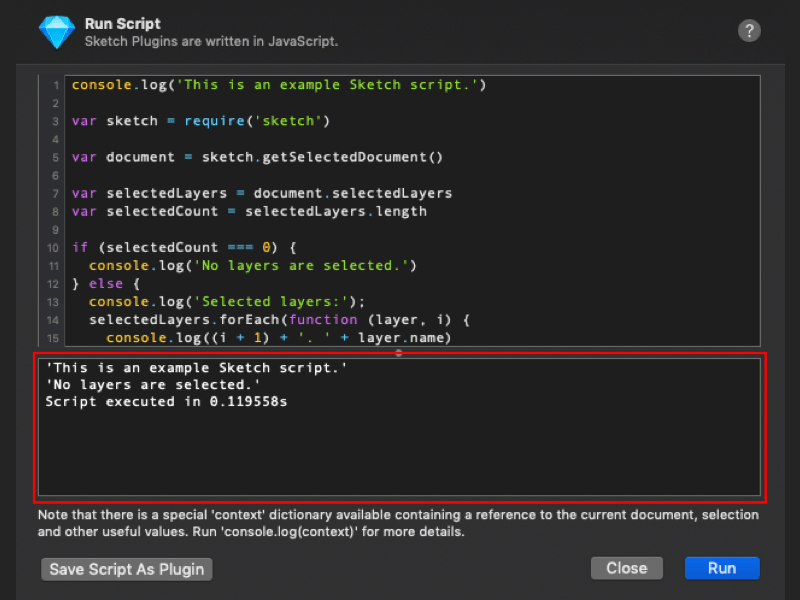Click the 'else' keyword on line 12
Viewport: 800px width, 600px height.
(106, 284)
